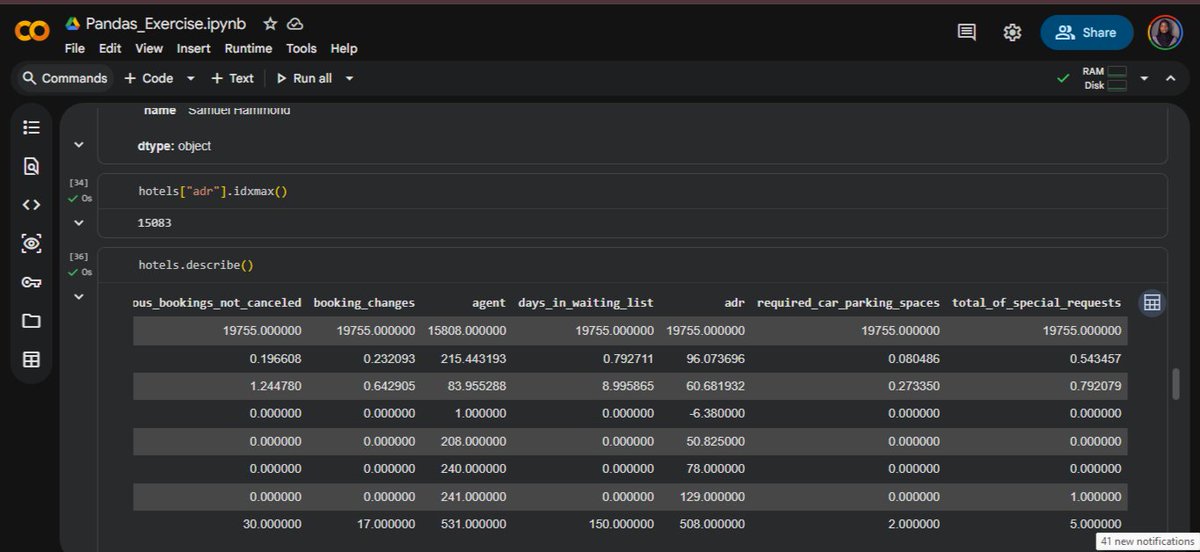This screenshot has height=552, width=1200.
Task: Open the Edit menu
Action: 110,48
